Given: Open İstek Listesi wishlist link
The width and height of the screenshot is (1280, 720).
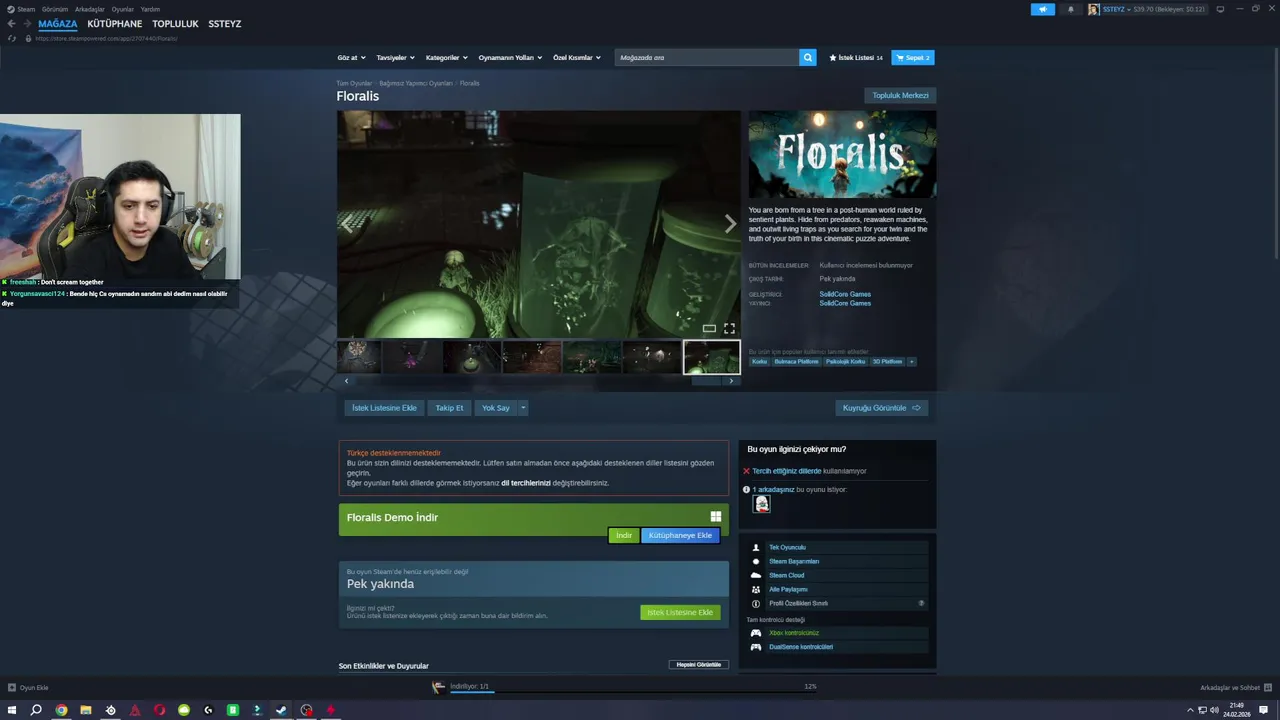Looking at the screenshot, I should coord(856,58).
